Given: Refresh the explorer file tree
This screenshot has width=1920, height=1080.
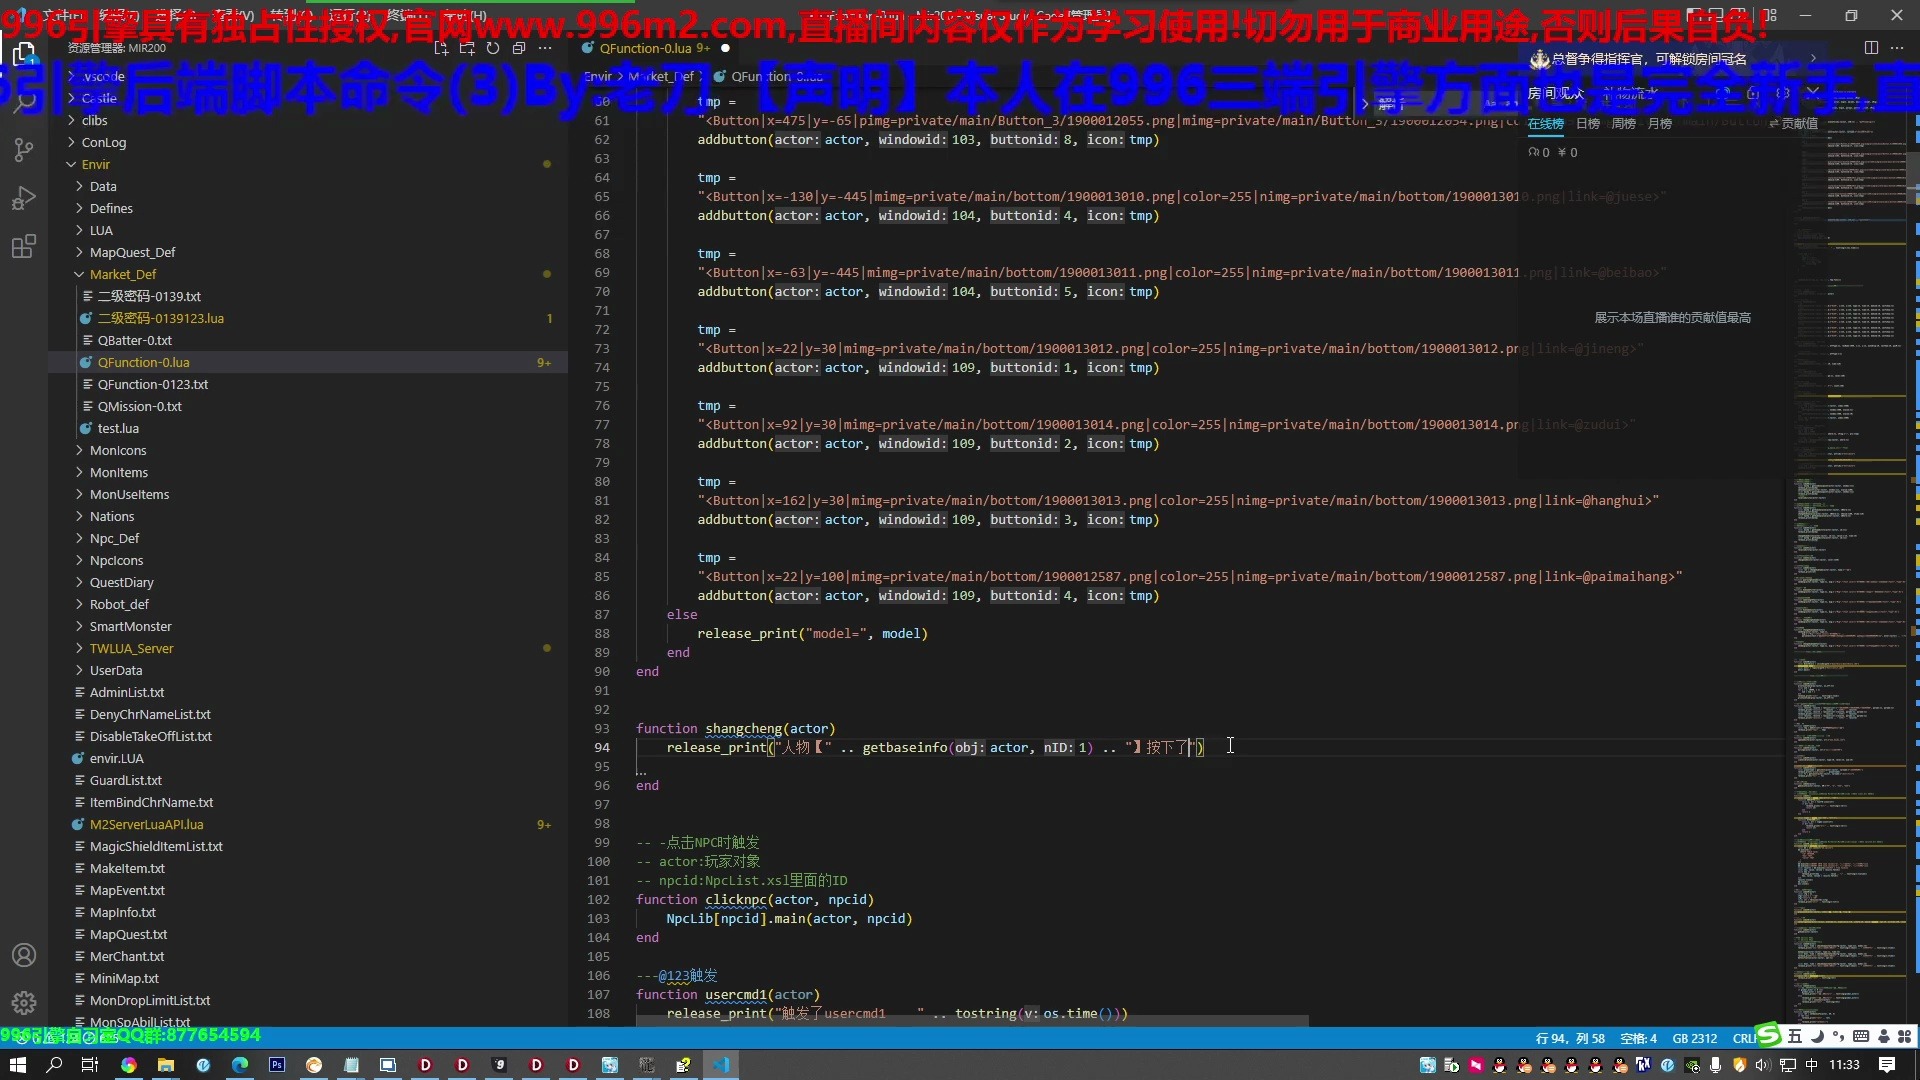Looking at the screenshot, I should [x=493, y=48].
